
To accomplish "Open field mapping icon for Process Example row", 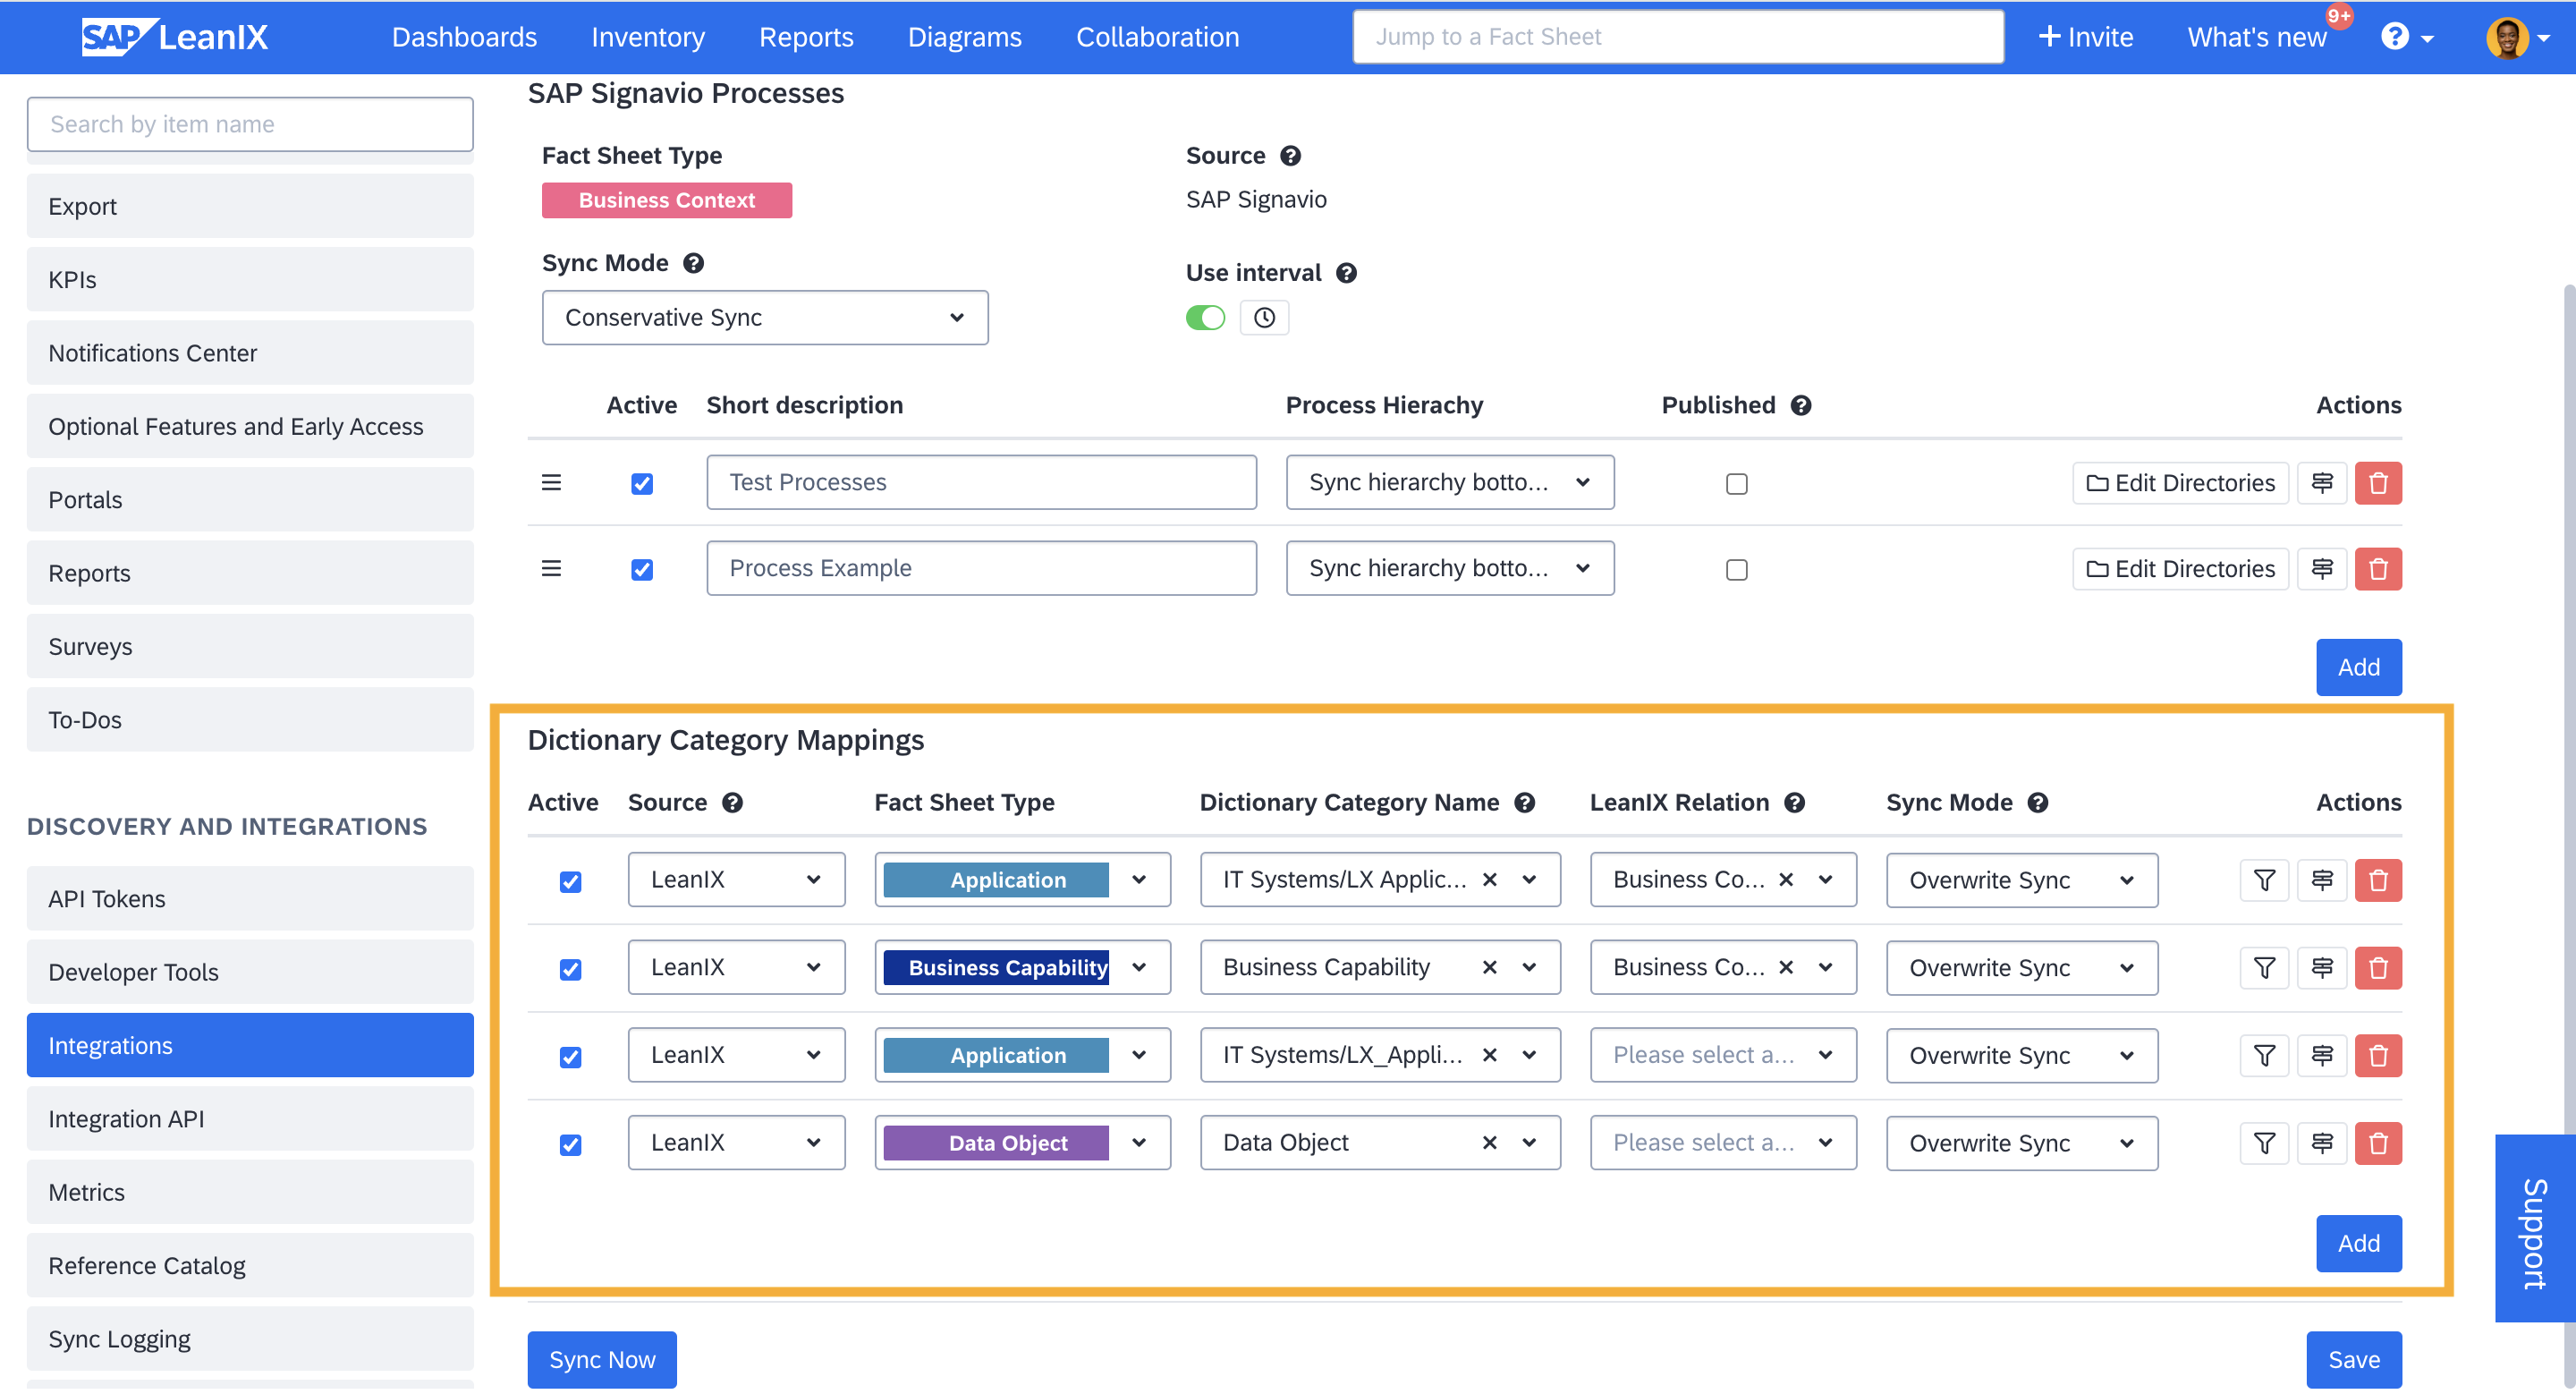I will point(2321,569).
